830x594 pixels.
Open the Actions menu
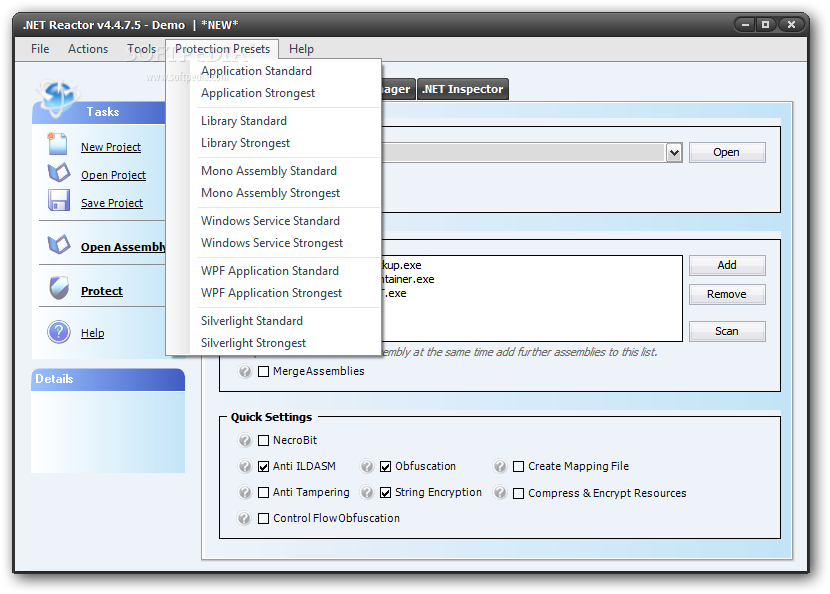click(88, 49)
